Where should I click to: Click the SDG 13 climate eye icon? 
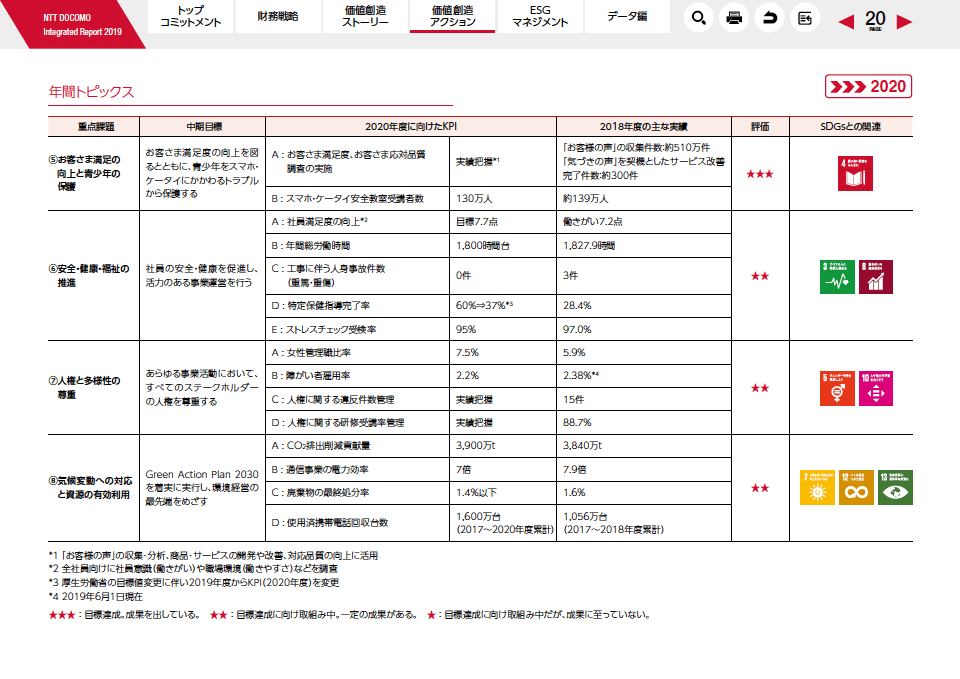895,487
